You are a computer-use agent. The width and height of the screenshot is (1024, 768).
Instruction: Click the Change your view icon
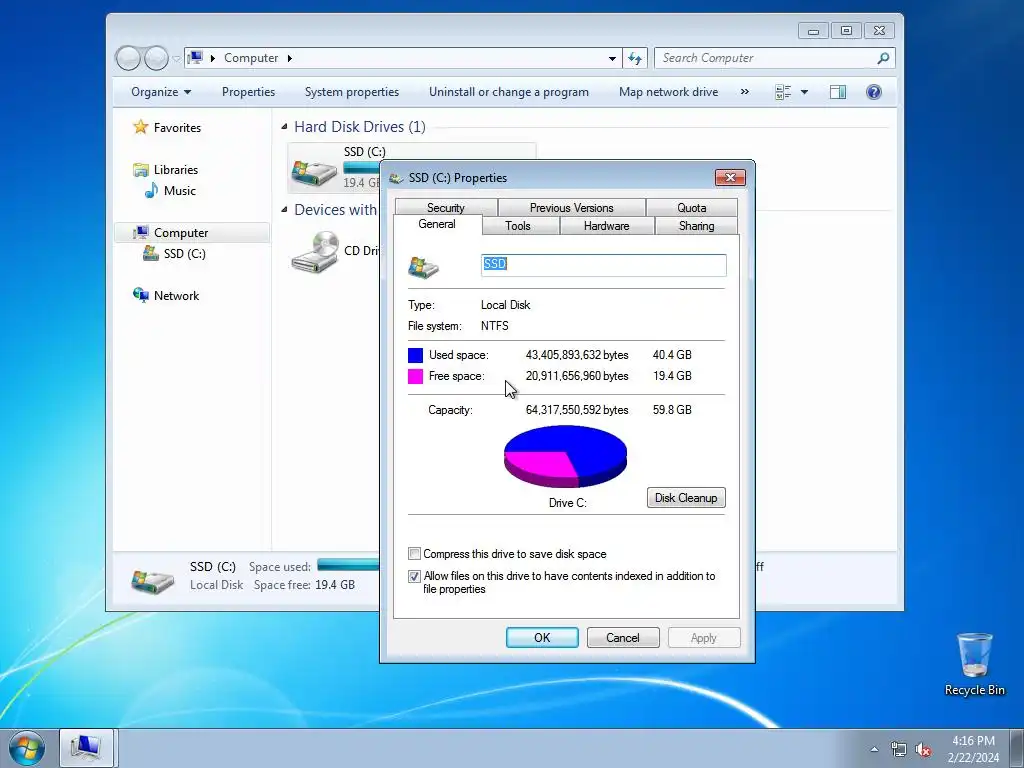[x=783, y=92]
